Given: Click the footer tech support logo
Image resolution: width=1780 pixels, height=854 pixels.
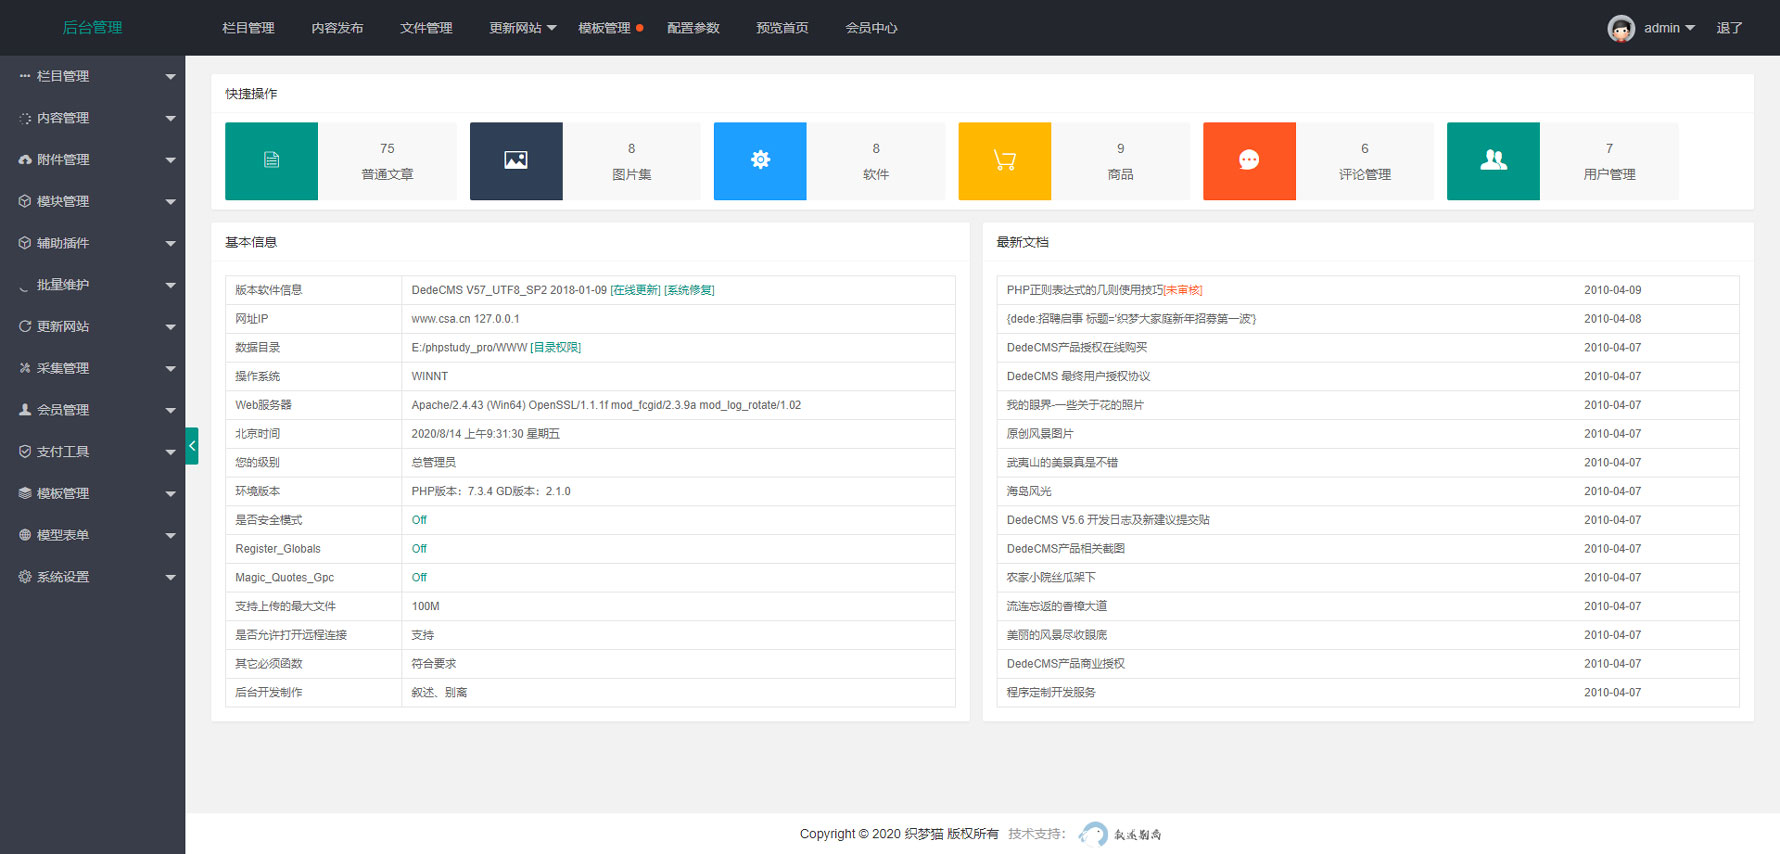Looking at the screenshot, I should pyautogui.click(x=1120, y=834).
